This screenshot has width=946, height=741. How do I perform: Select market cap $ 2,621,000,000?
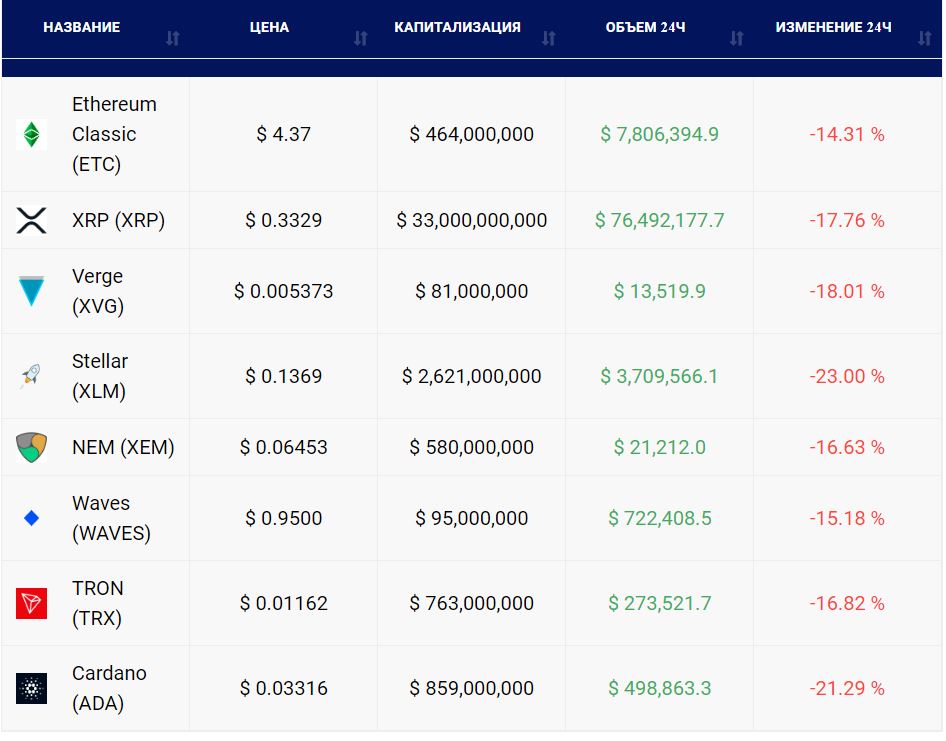pyautogui.click(x=472, y=376)
